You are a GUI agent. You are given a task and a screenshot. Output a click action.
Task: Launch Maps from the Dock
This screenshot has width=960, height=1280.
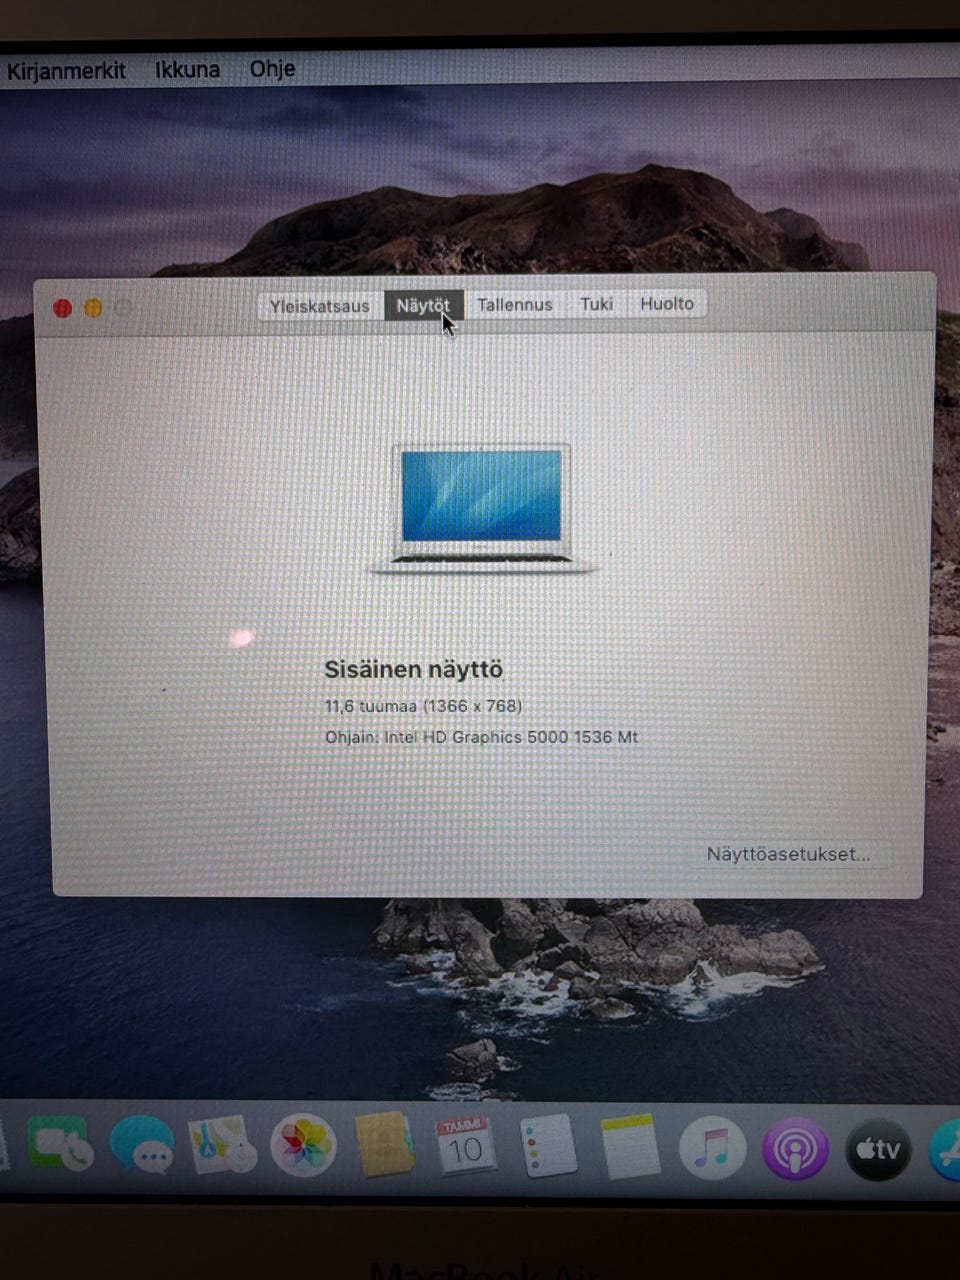coord(222,1146)
